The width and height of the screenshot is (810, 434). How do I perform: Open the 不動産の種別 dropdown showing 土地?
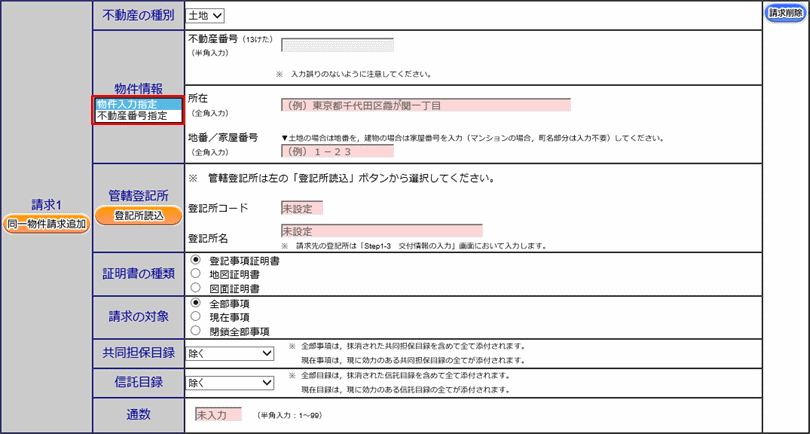205,16
